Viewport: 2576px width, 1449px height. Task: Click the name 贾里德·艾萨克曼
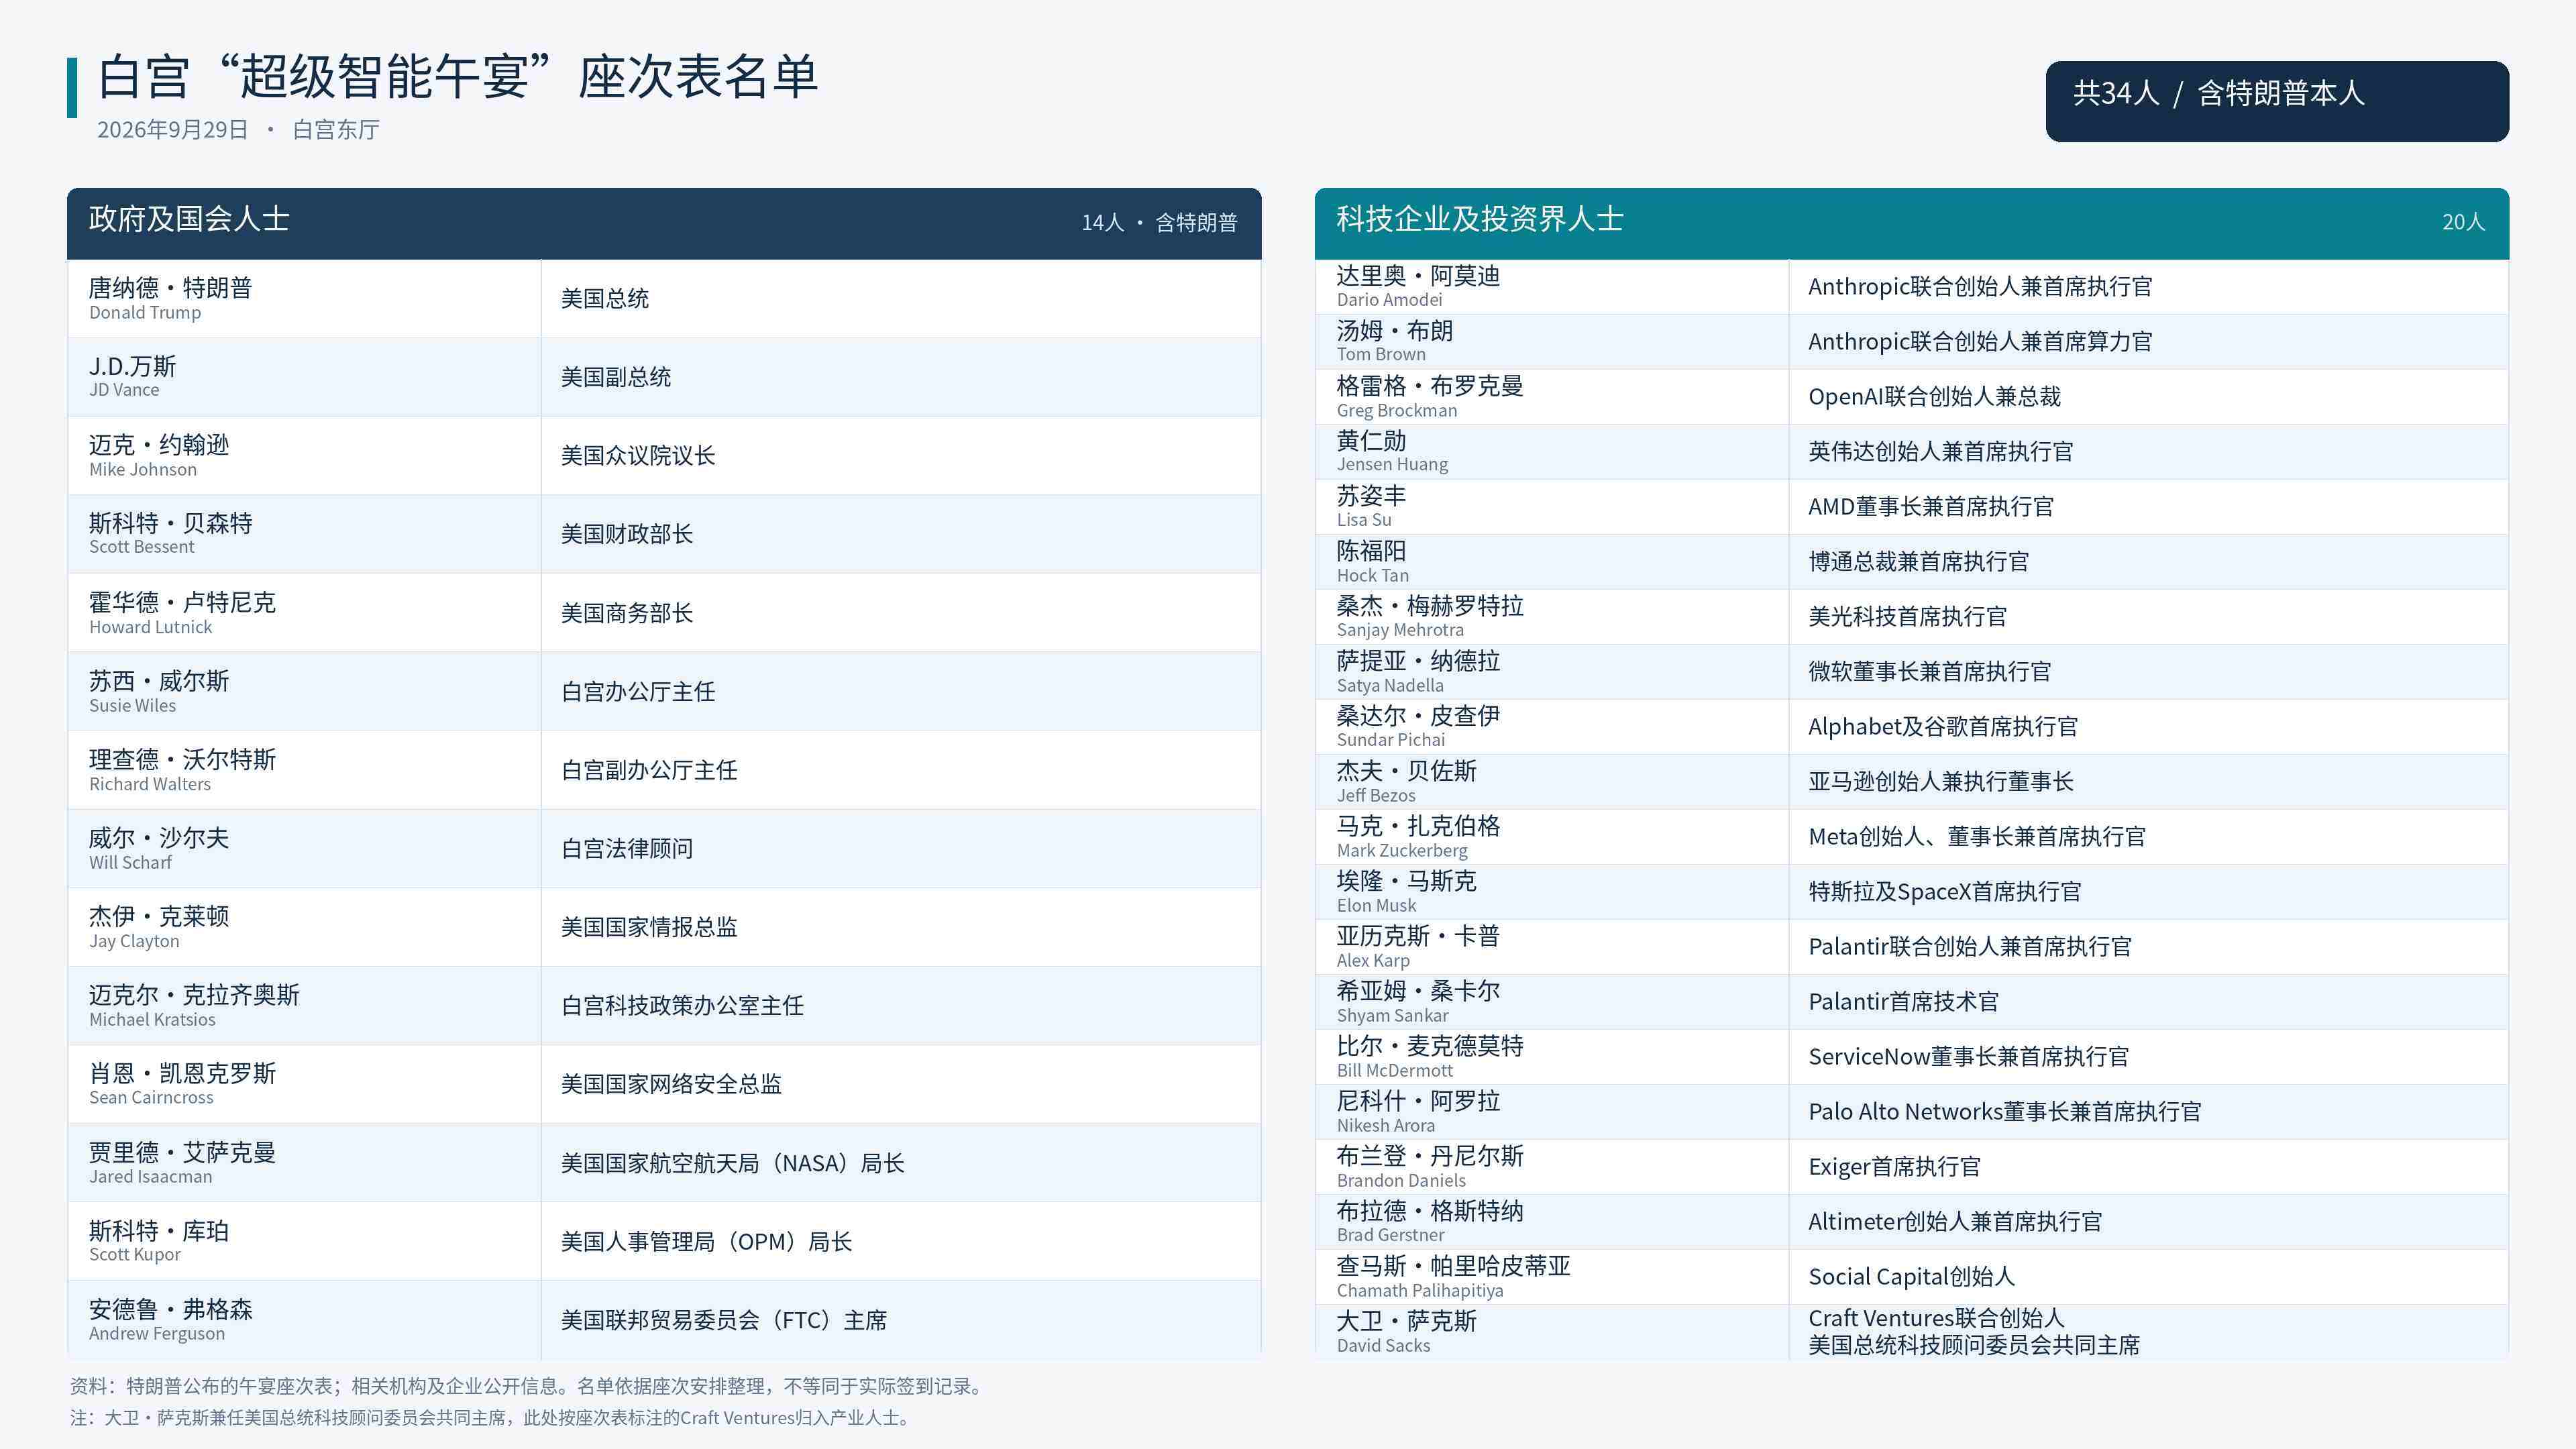182,1153
